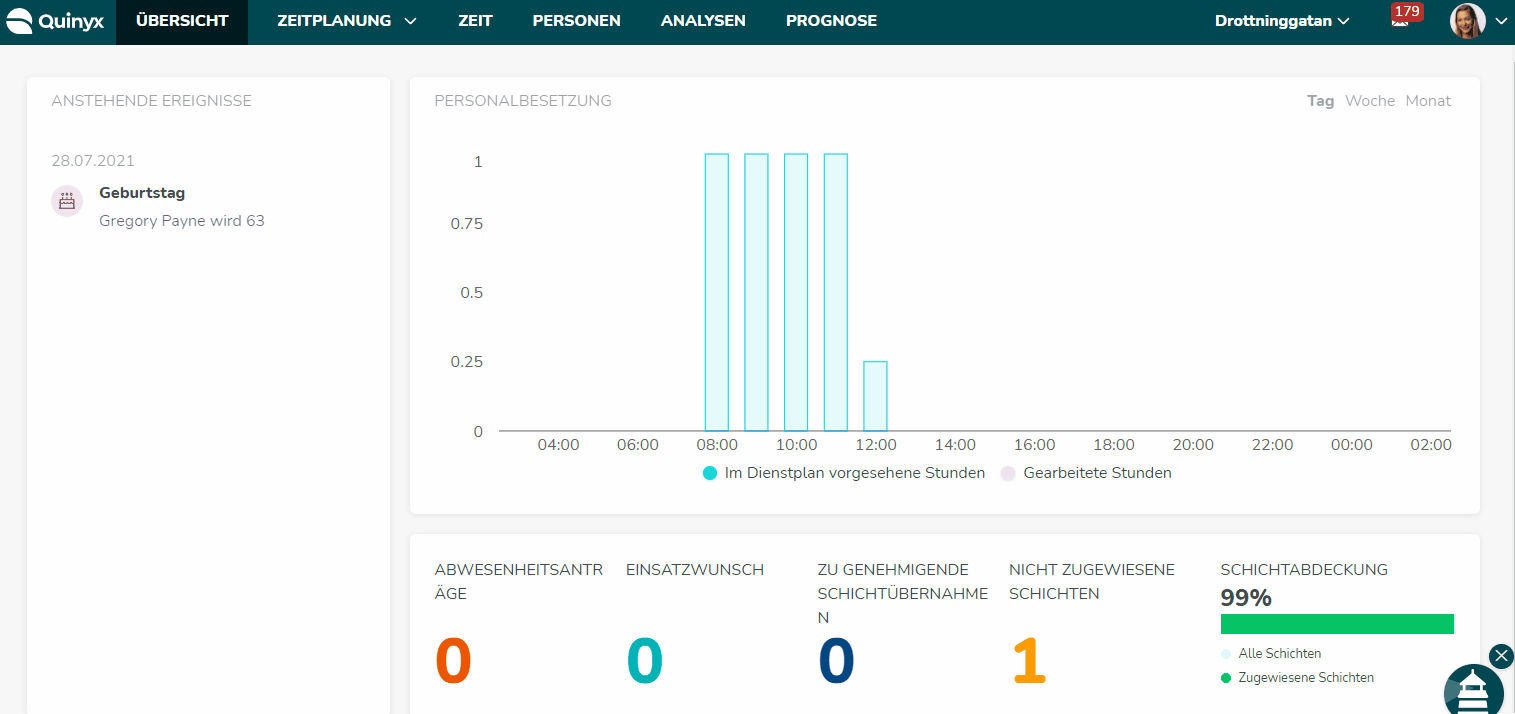Click the Personalbesetzung heading
Screen dimensions: 1515x714
click(x=523, y=101)
